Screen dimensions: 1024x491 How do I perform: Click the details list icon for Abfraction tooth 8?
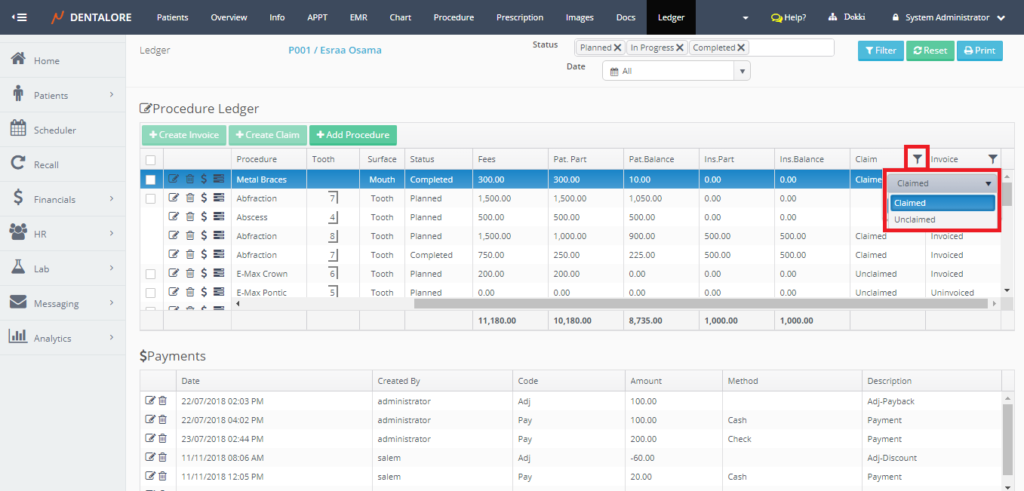(218, 236)
